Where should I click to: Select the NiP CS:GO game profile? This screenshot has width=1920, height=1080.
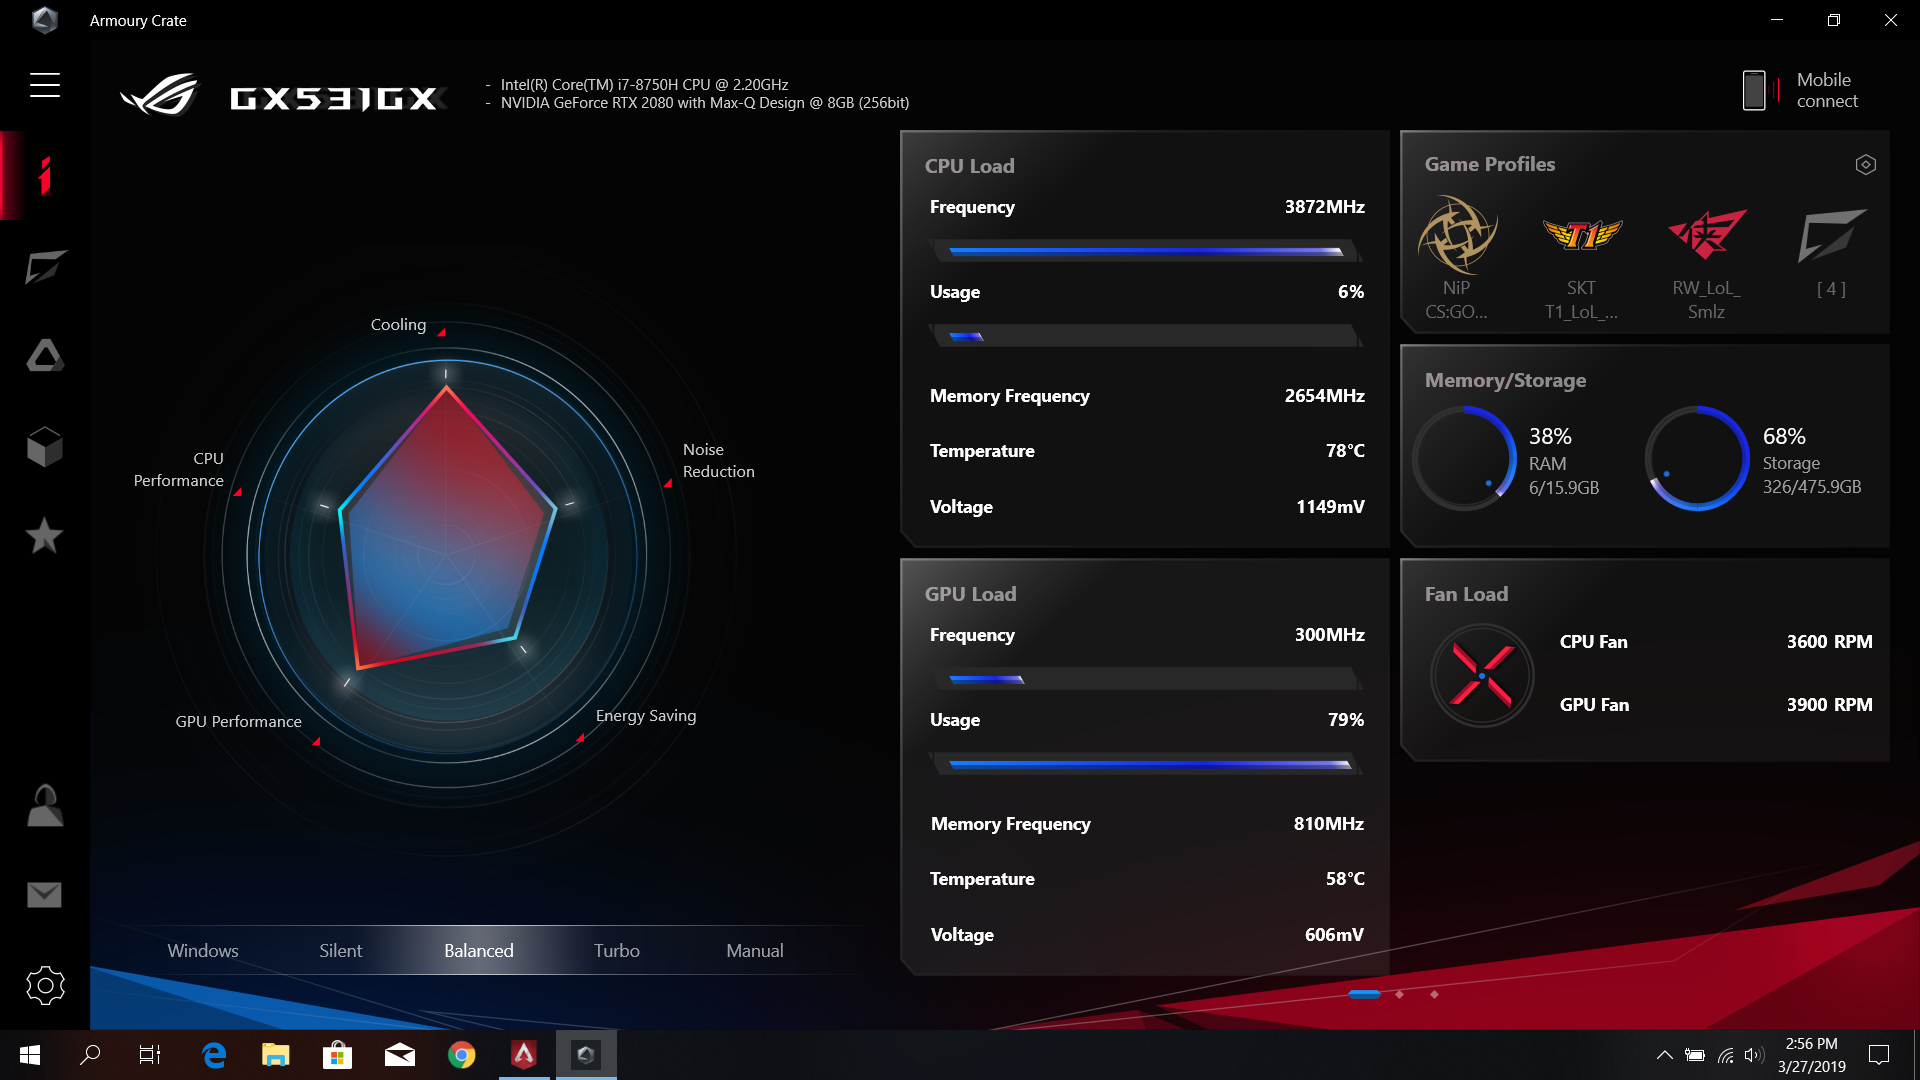(x=1457, y=259)
